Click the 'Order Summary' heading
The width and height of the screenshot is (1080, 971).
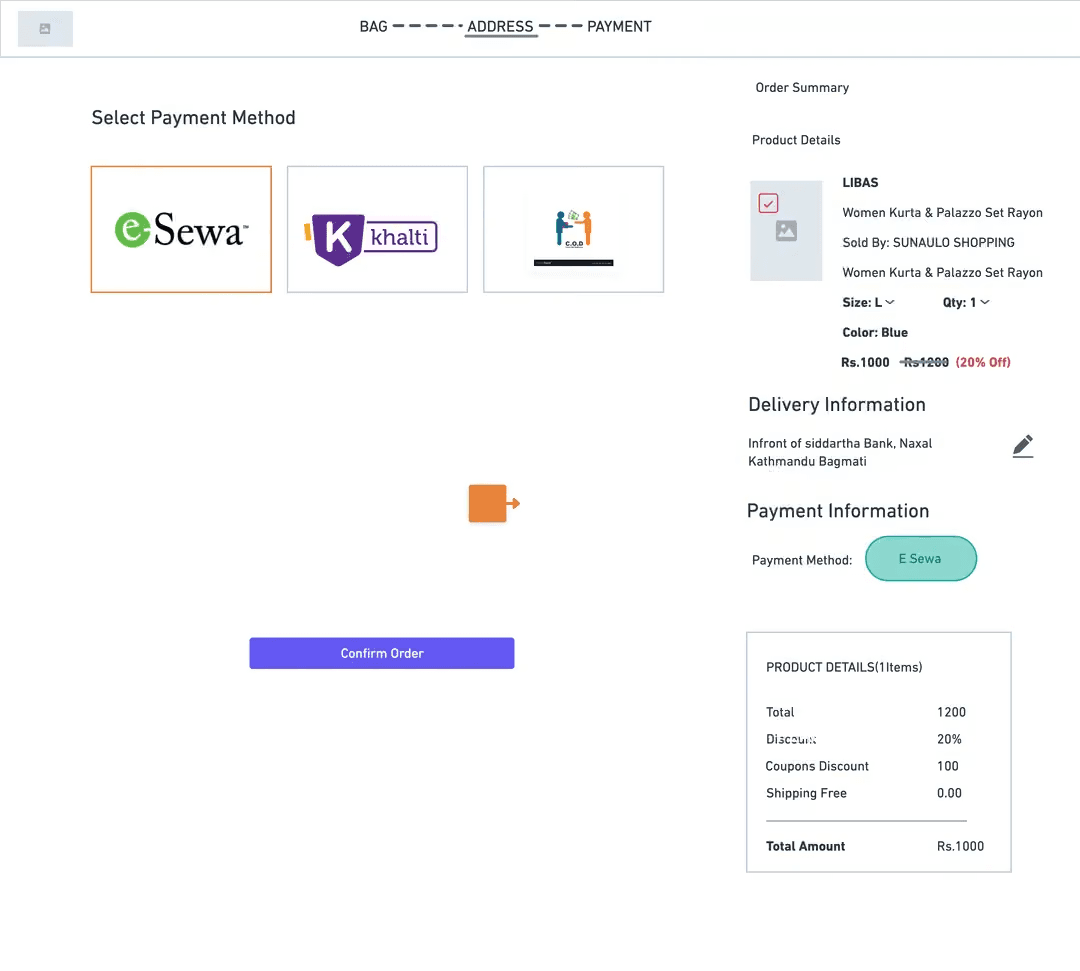coord(802,87)
